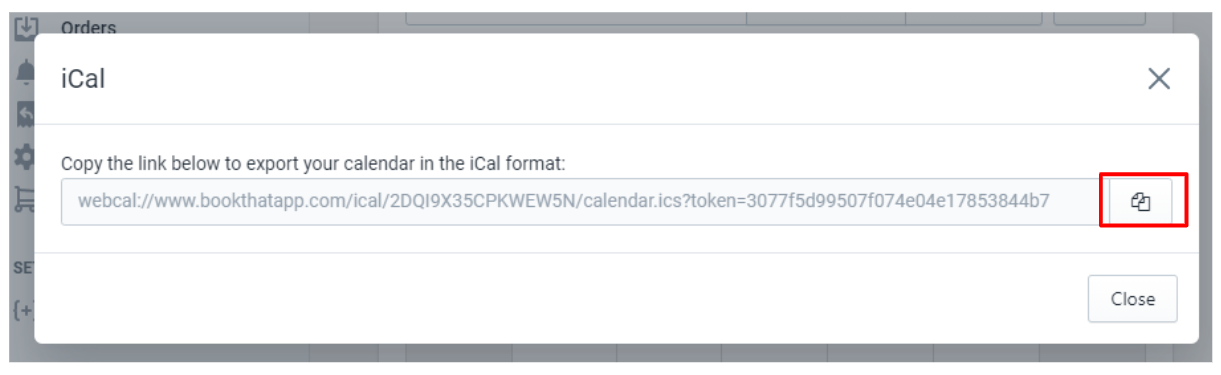1221x375 pixels.
Task: Go to the Orders menu item
Action: click(88, 28)
